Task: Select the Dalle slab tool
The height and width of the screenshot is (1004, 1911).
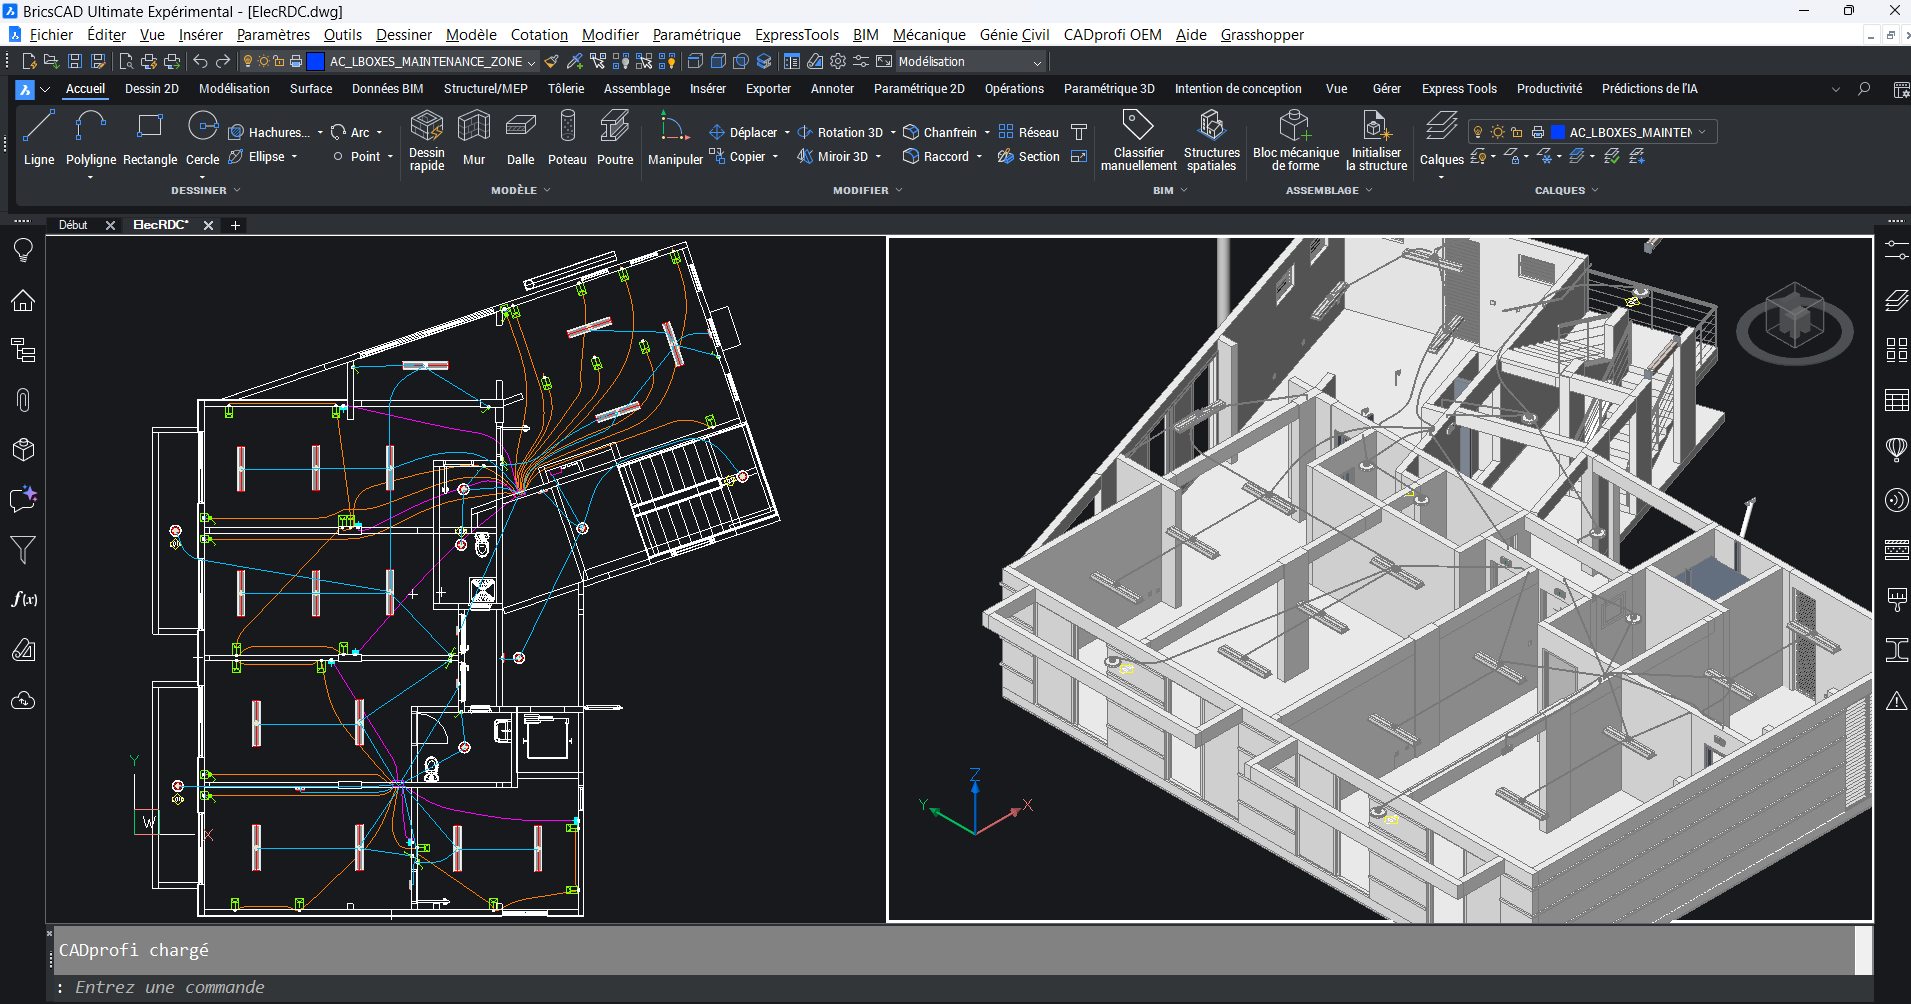Action: point(520,138)
